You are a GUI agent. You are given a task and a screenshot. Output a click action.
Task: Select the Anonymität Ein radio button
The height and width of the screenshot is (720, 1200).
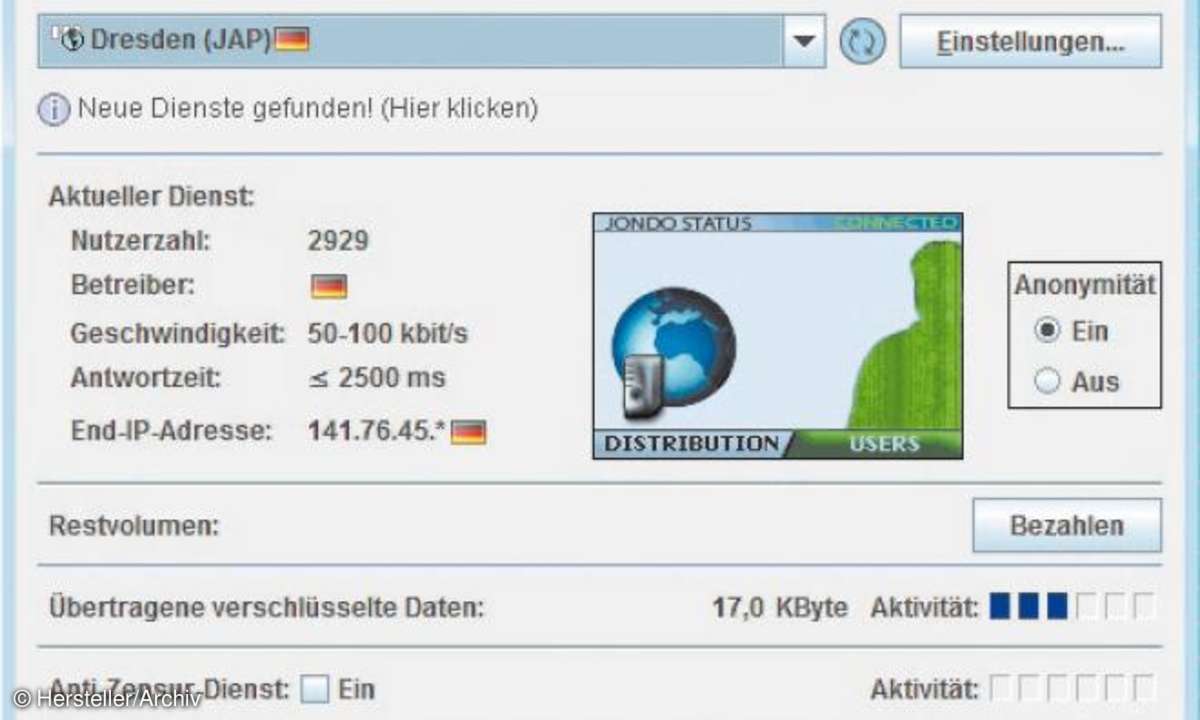(x=1047, y=331)
